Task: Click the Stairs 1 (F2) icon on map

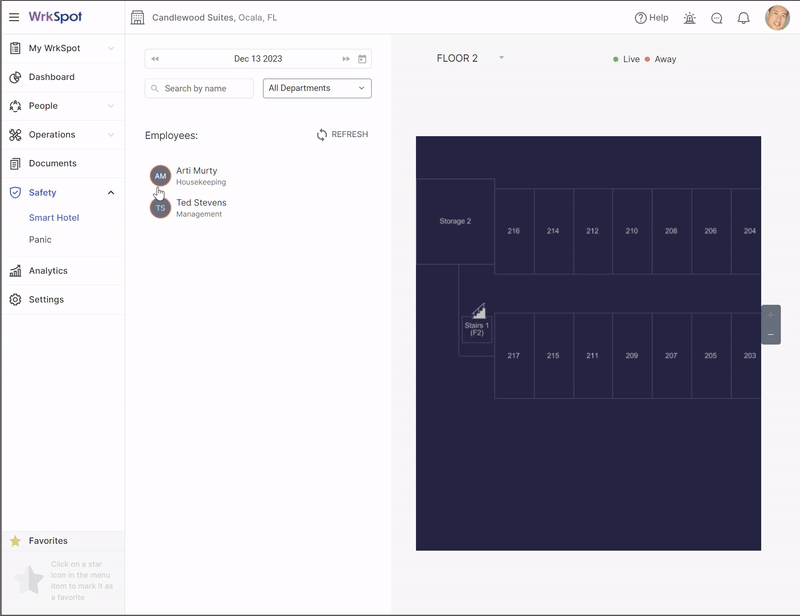Action: (x=478, y=312)
